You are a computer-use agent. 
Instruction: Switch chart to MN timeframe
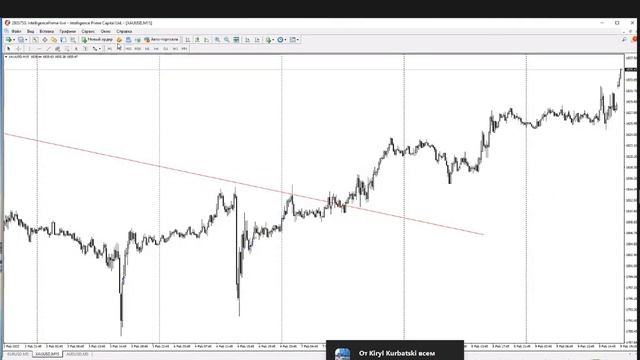point(184,49)
